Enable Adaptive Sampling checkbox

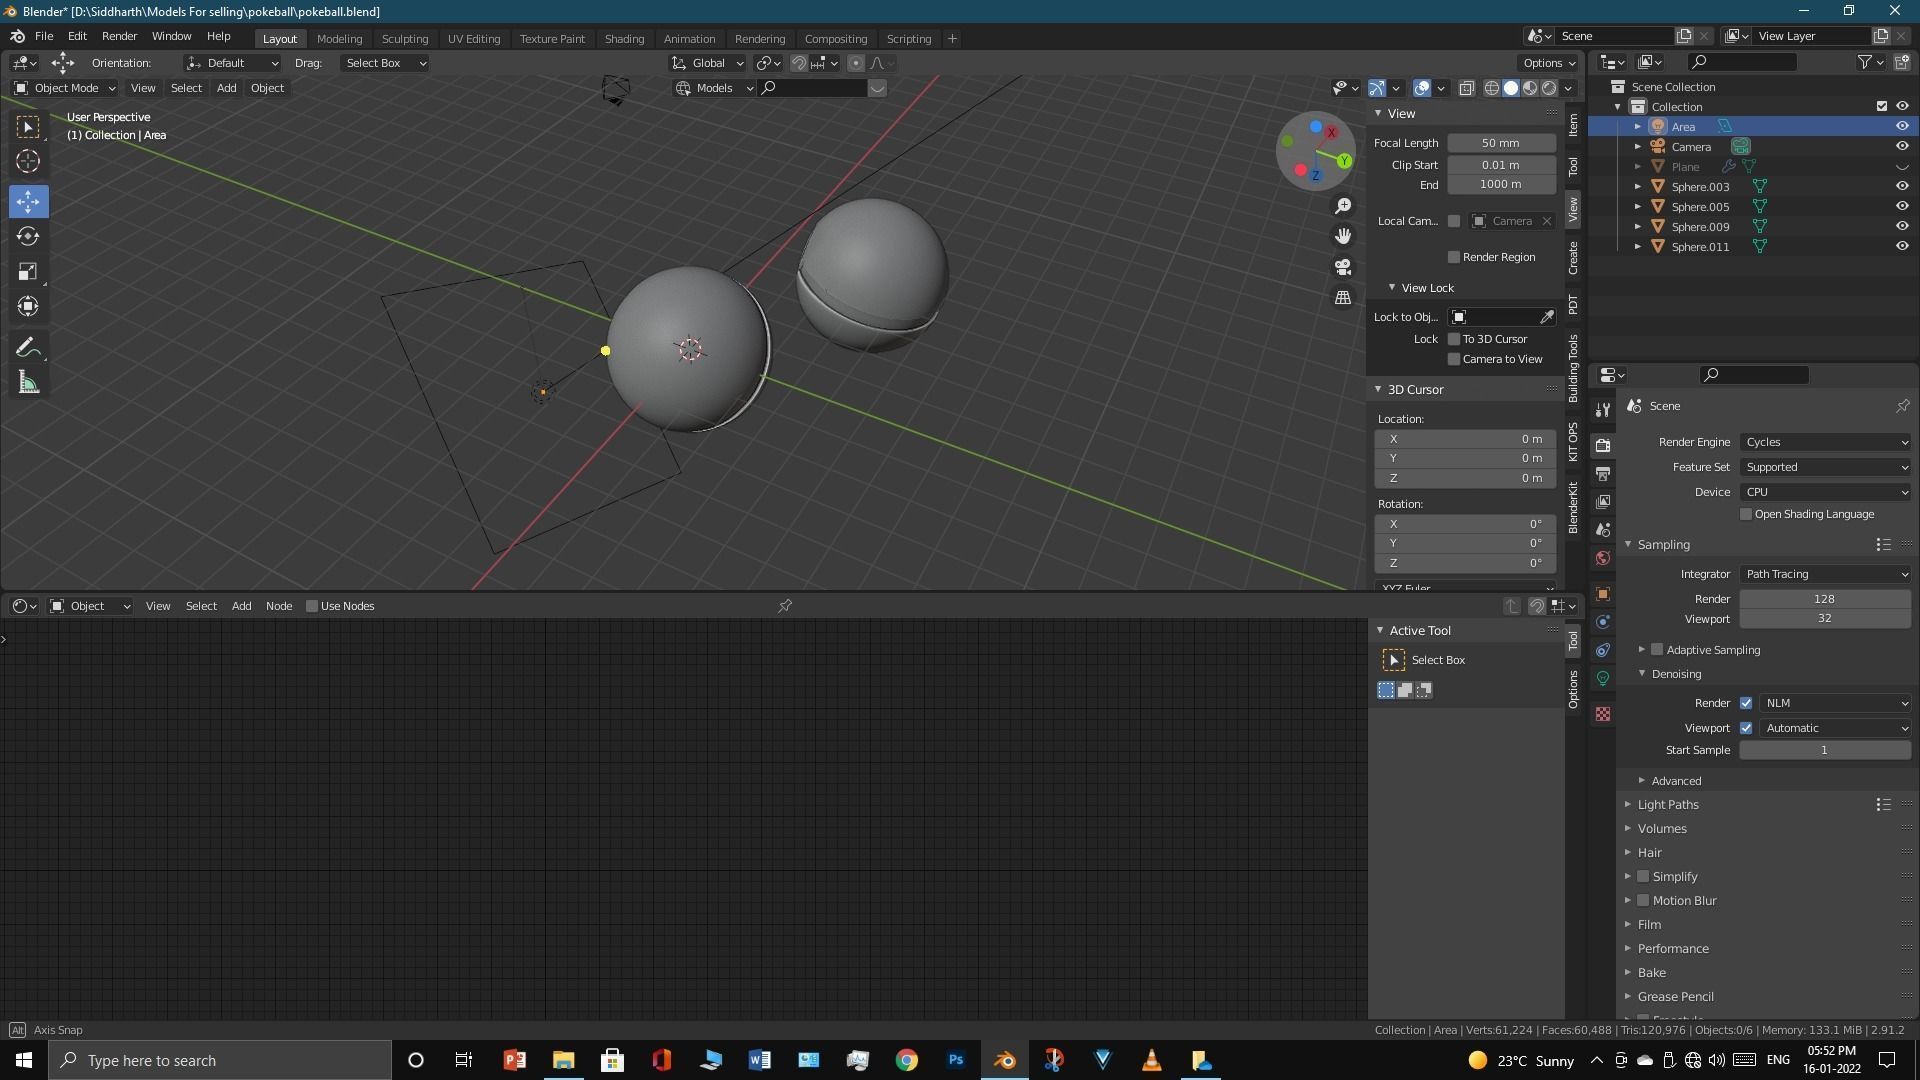1657,650
